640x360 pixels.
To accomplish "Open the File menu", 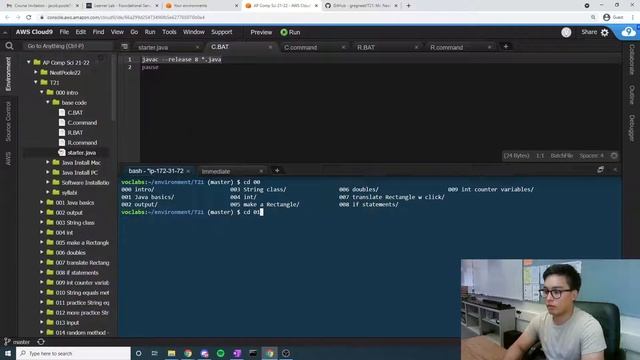I will (64, 32).
